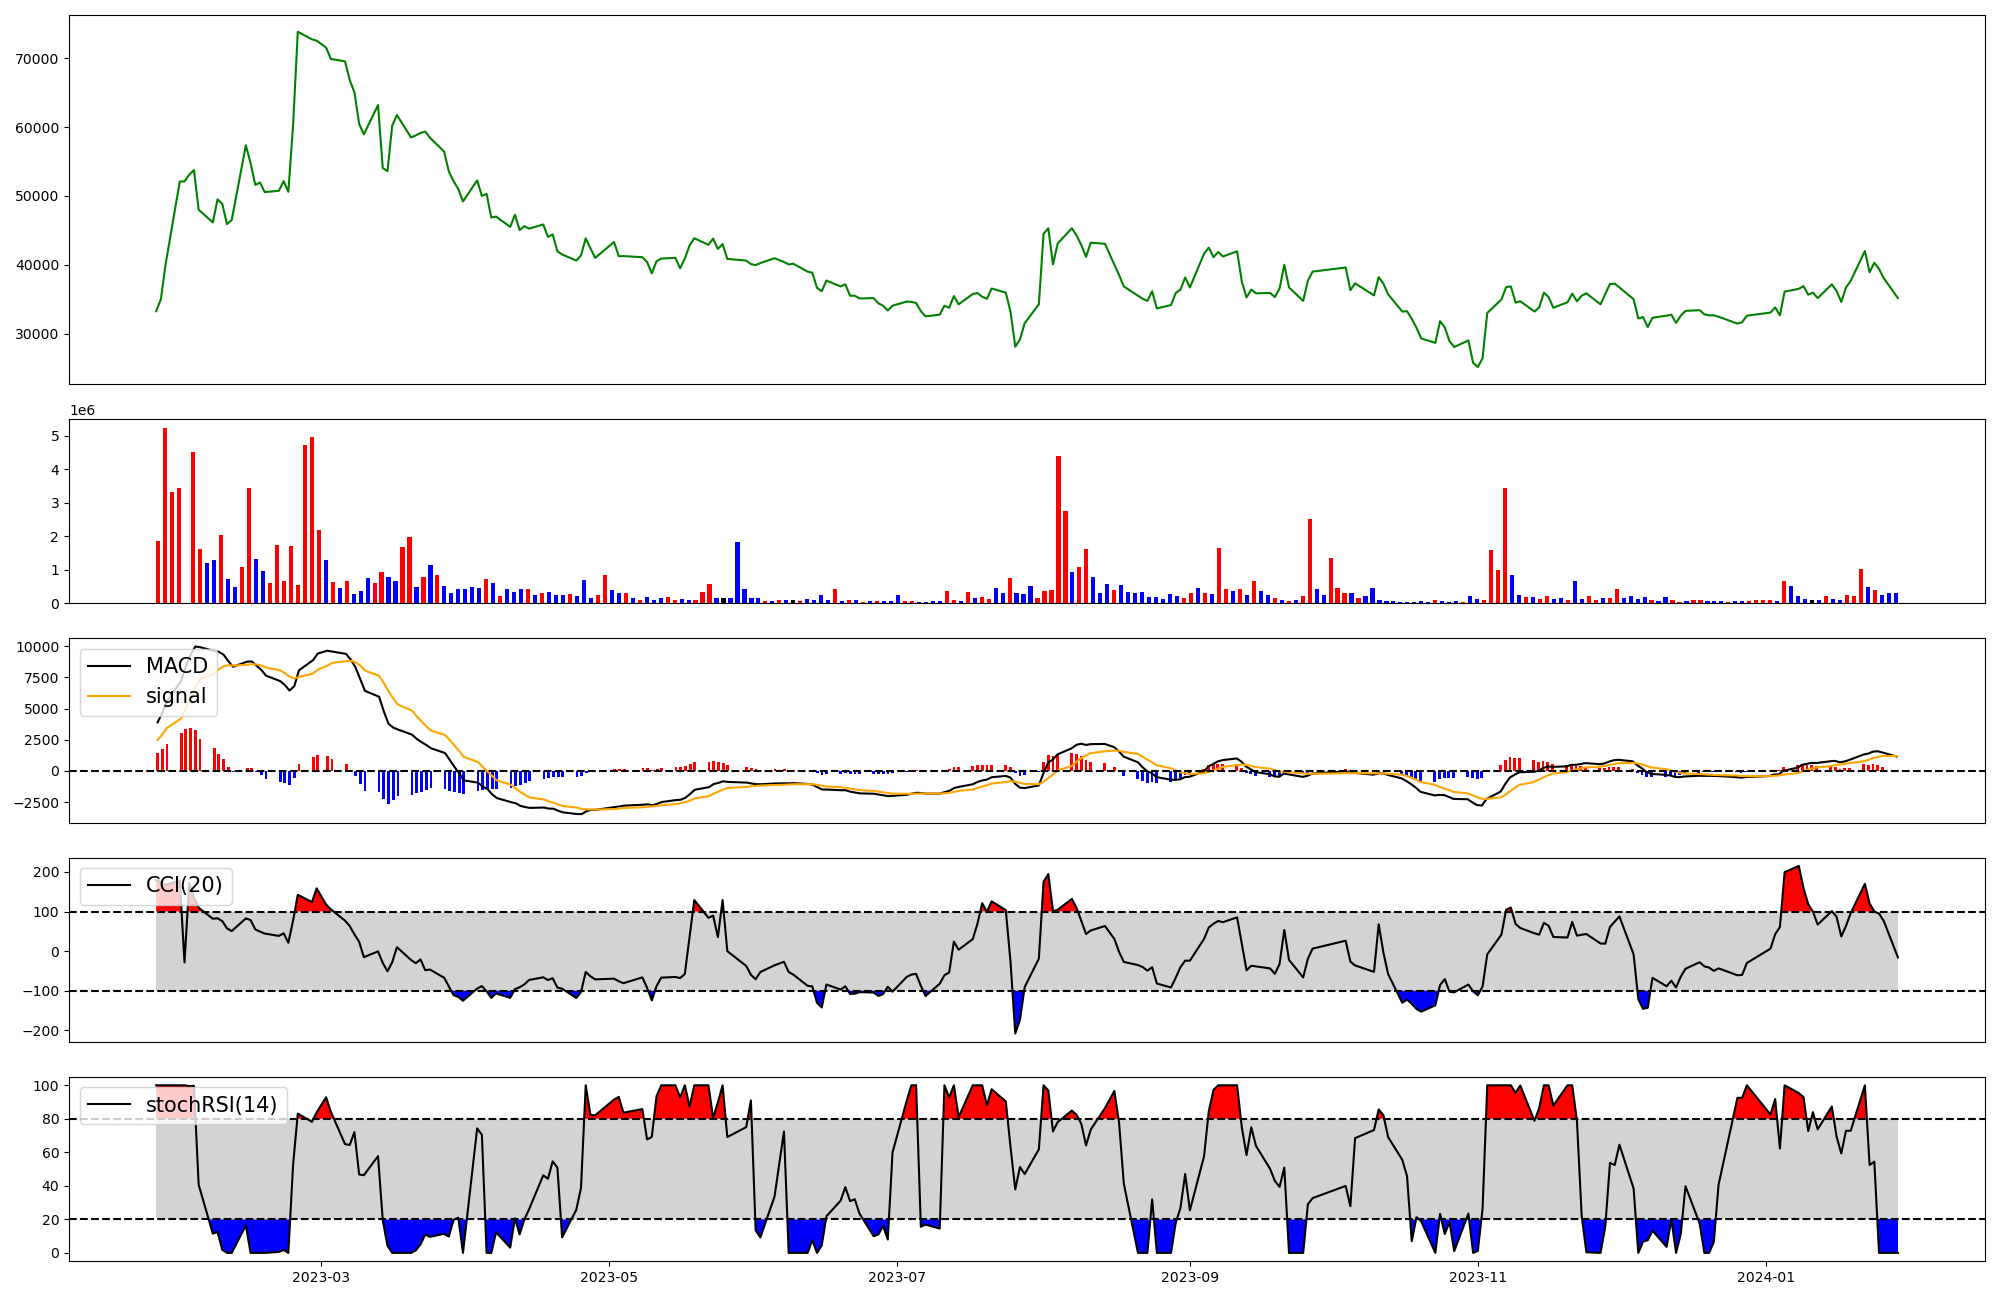
Task: Click the orange signal legend entry
Action: pyautogui.click(x=175, y=696)
